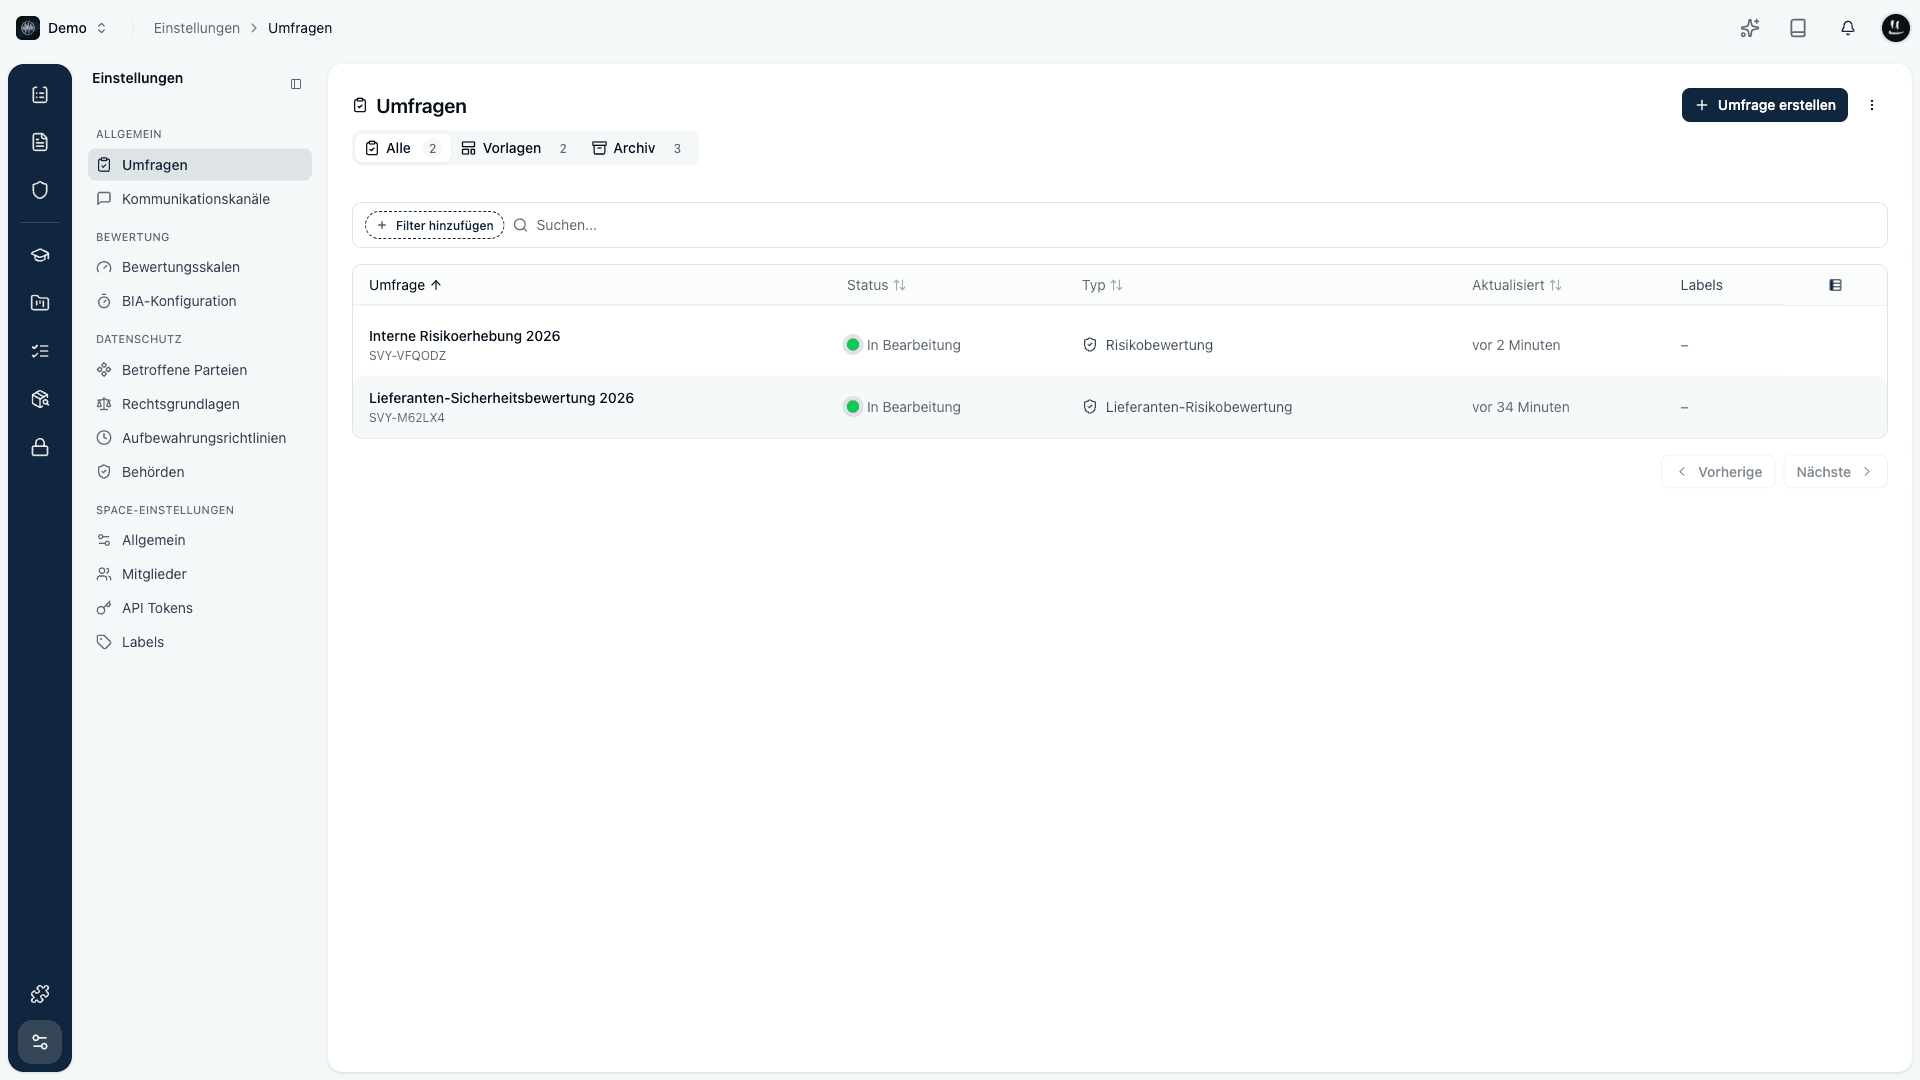Click Filter hinzufügen button
This screenshot has width=1920, height=1080.
[x=434, y=225]
